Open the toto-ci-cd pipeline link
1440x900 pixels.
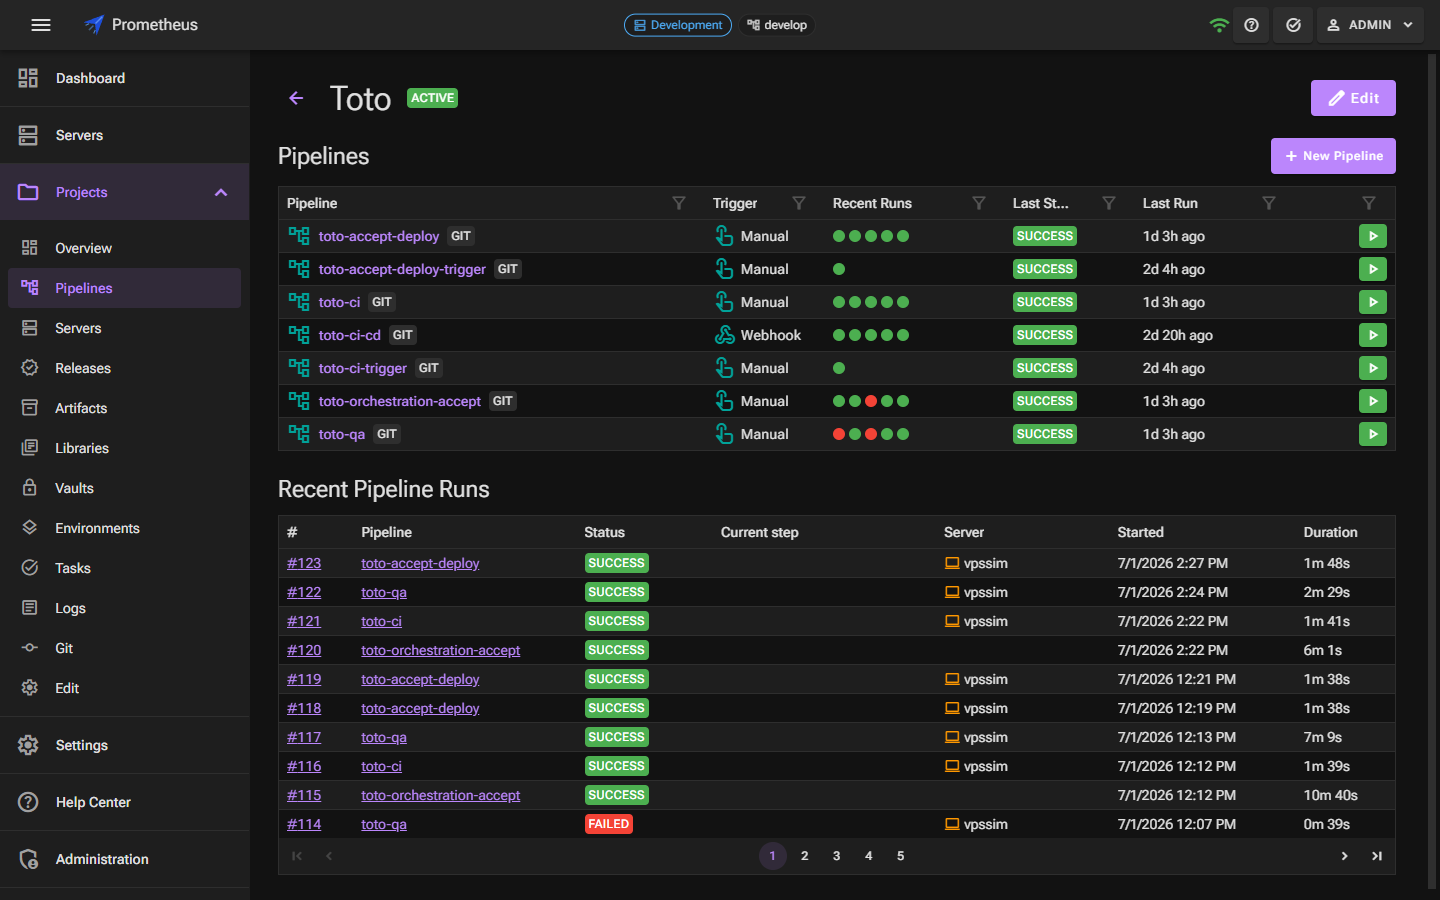pos(350,335)
